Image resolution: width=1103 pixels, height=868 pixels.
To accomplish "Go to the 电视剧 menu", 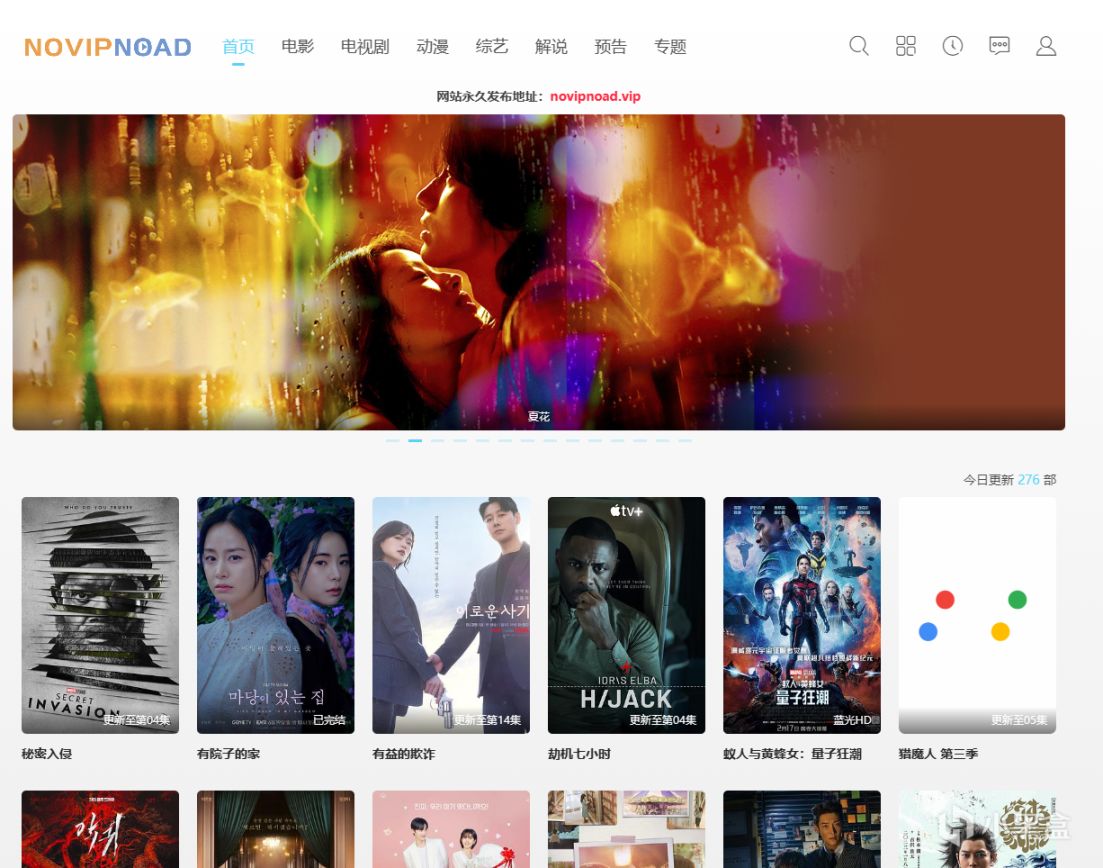I will [365, 46].
